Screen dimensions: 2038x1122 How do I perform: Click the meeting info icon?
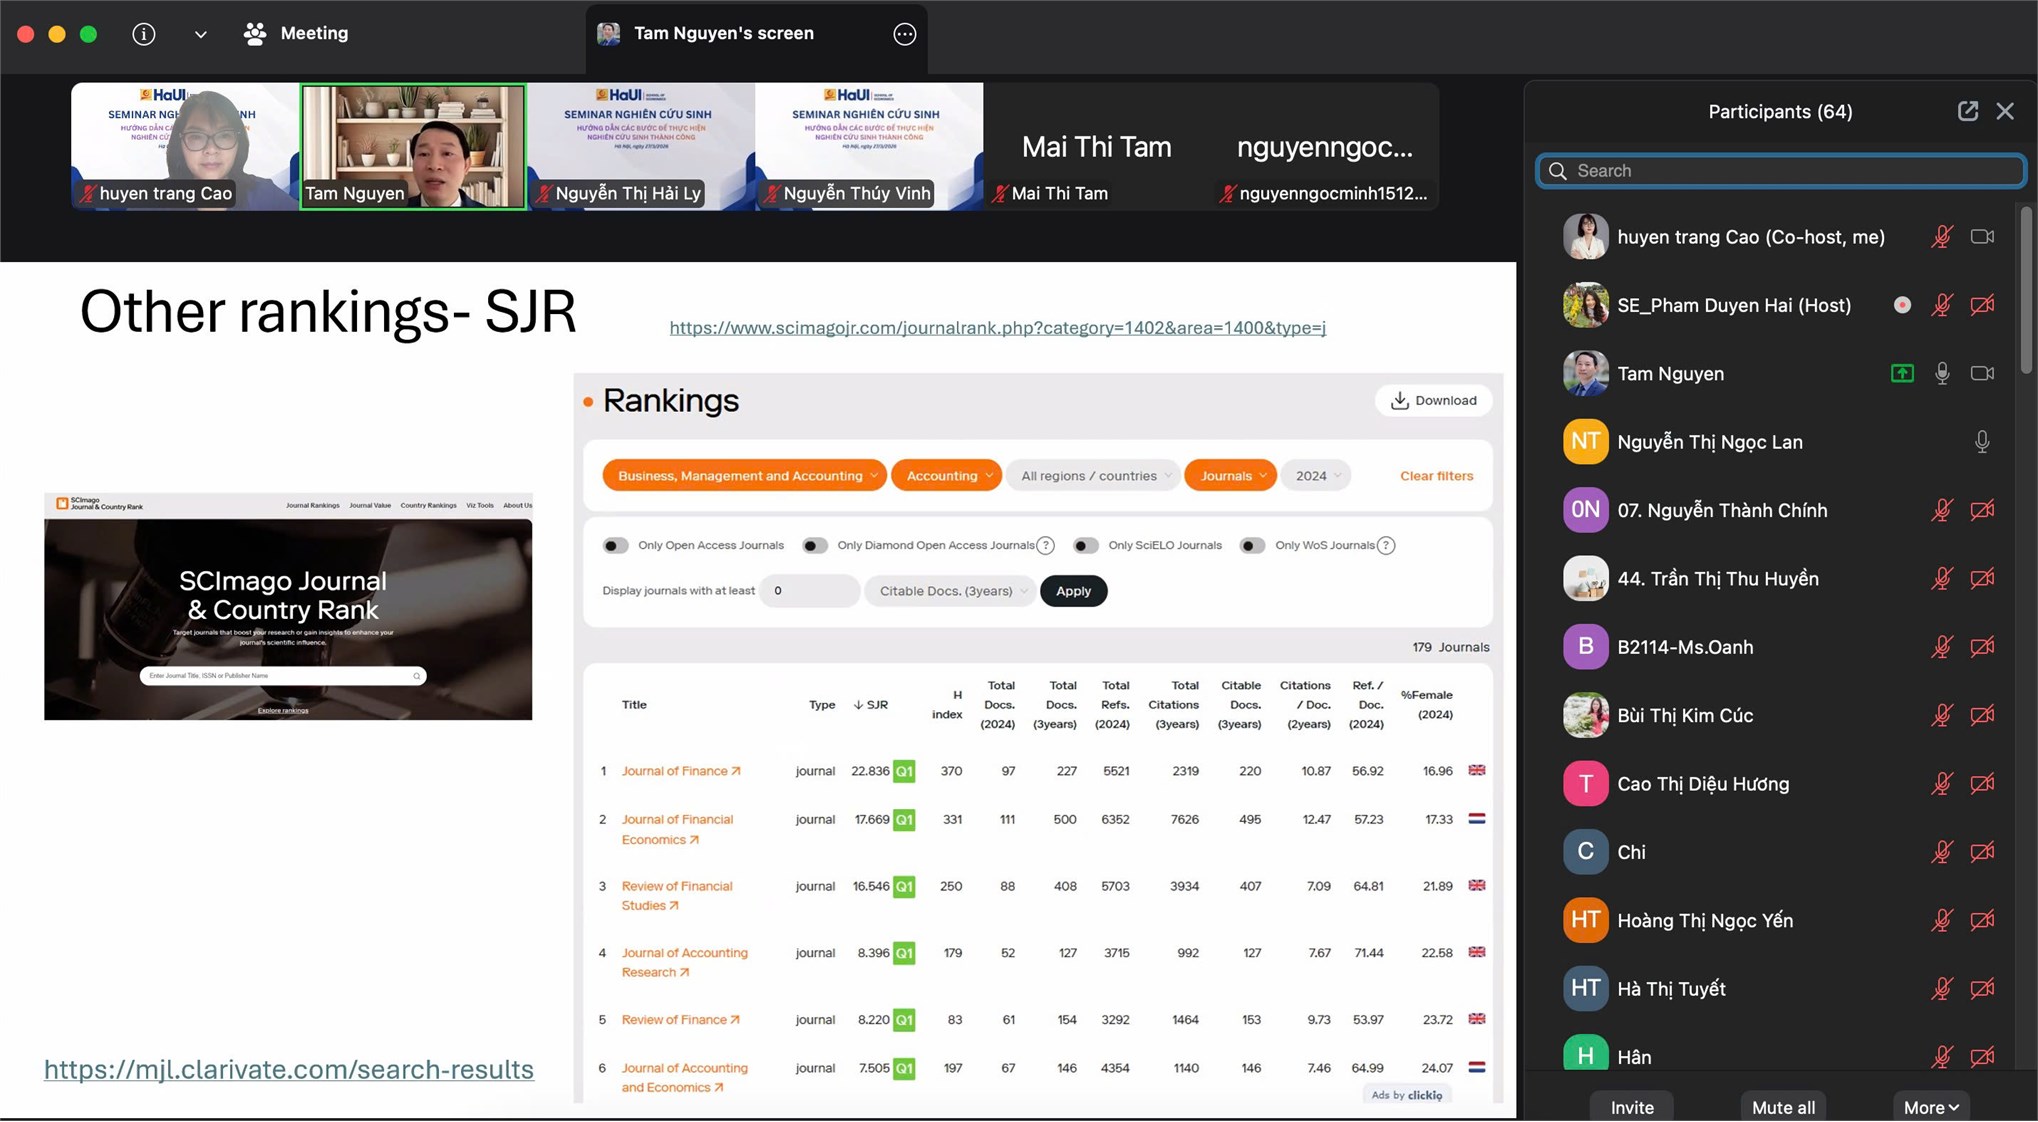click(x=144, y=34)
